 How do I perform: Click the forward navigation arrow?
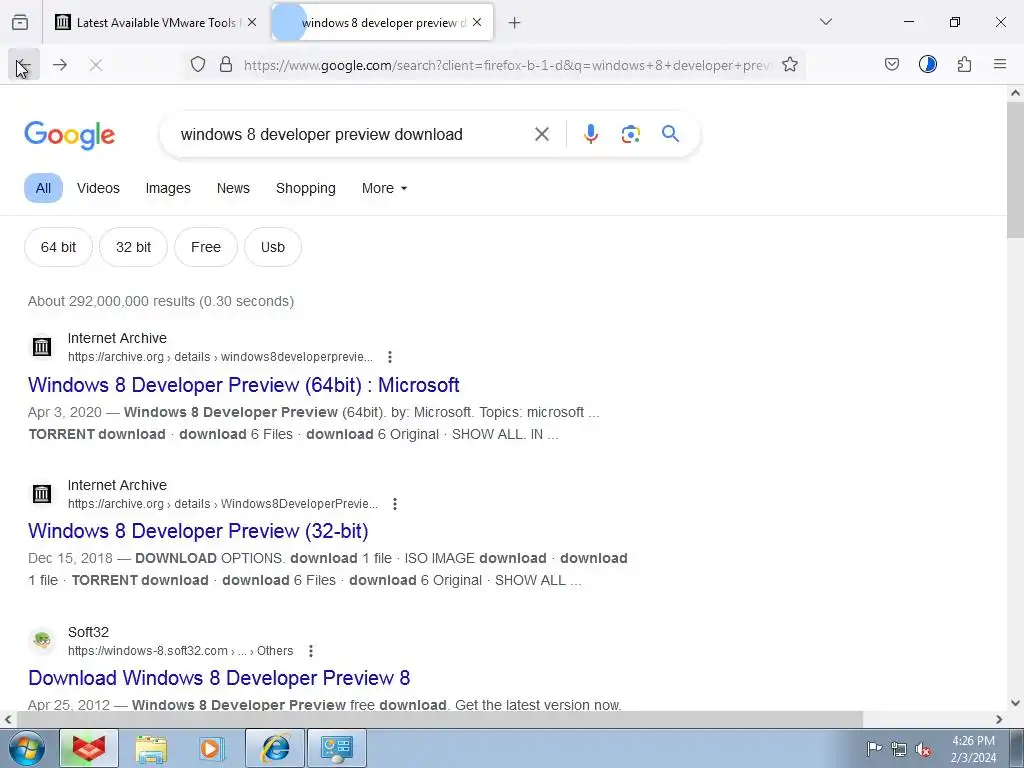pos(60,65)
